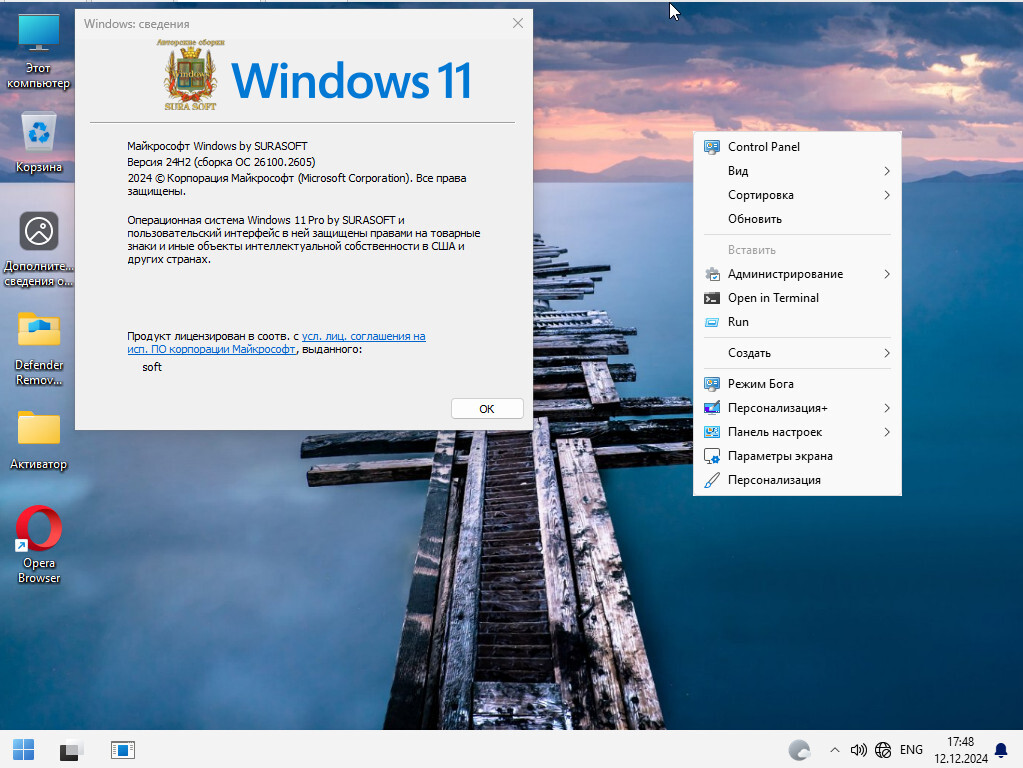The image size is (1023, 768).
Task: Expand the Панель настроек submenu arrow
Action: click(887, 432)
